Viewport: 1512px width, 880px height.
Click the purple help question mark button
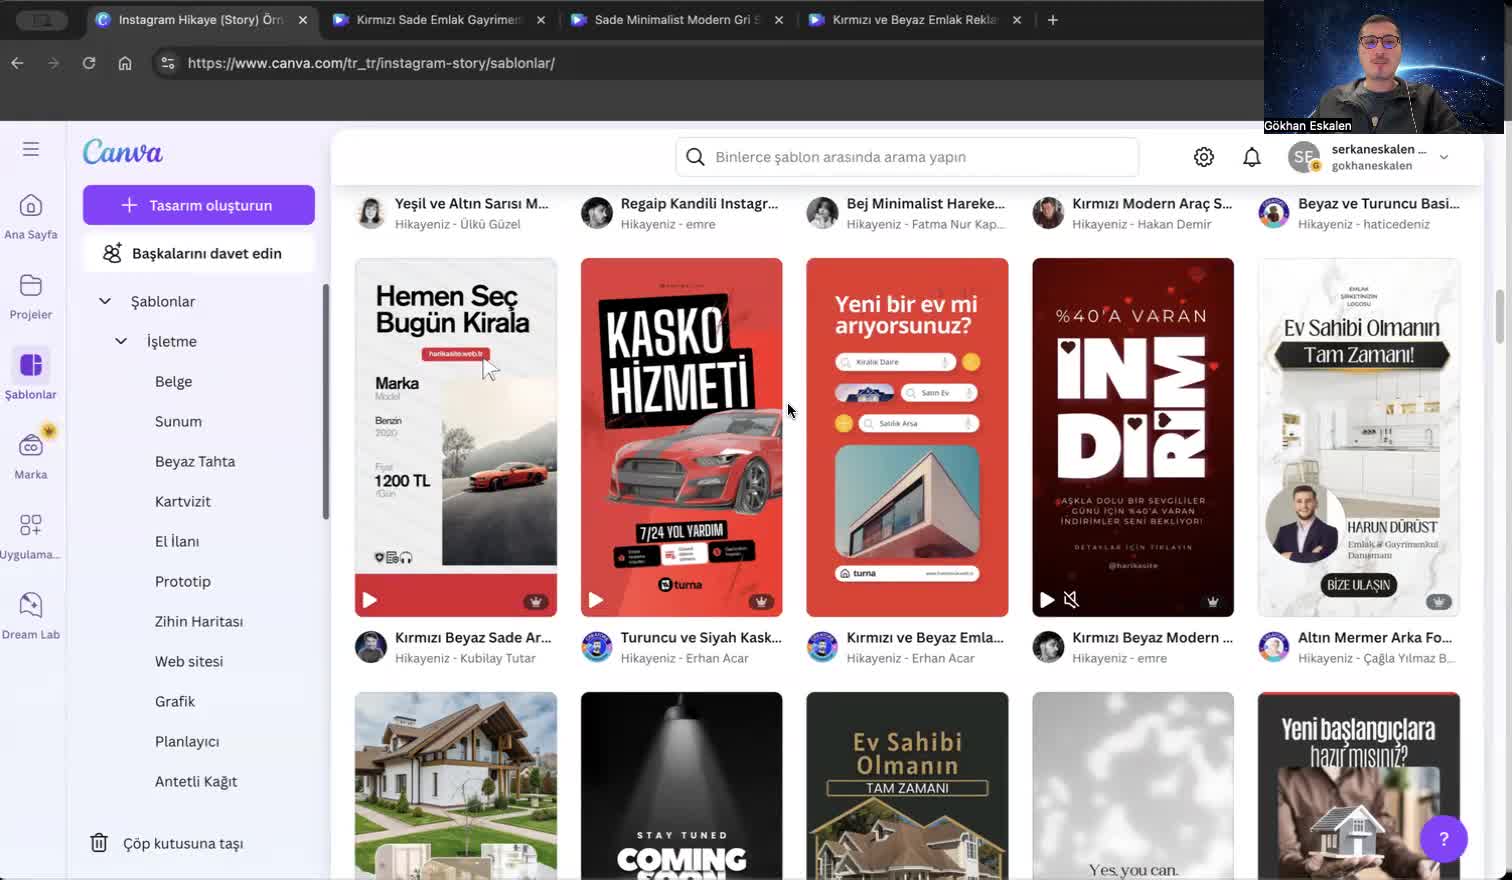tap(1443, 839)
